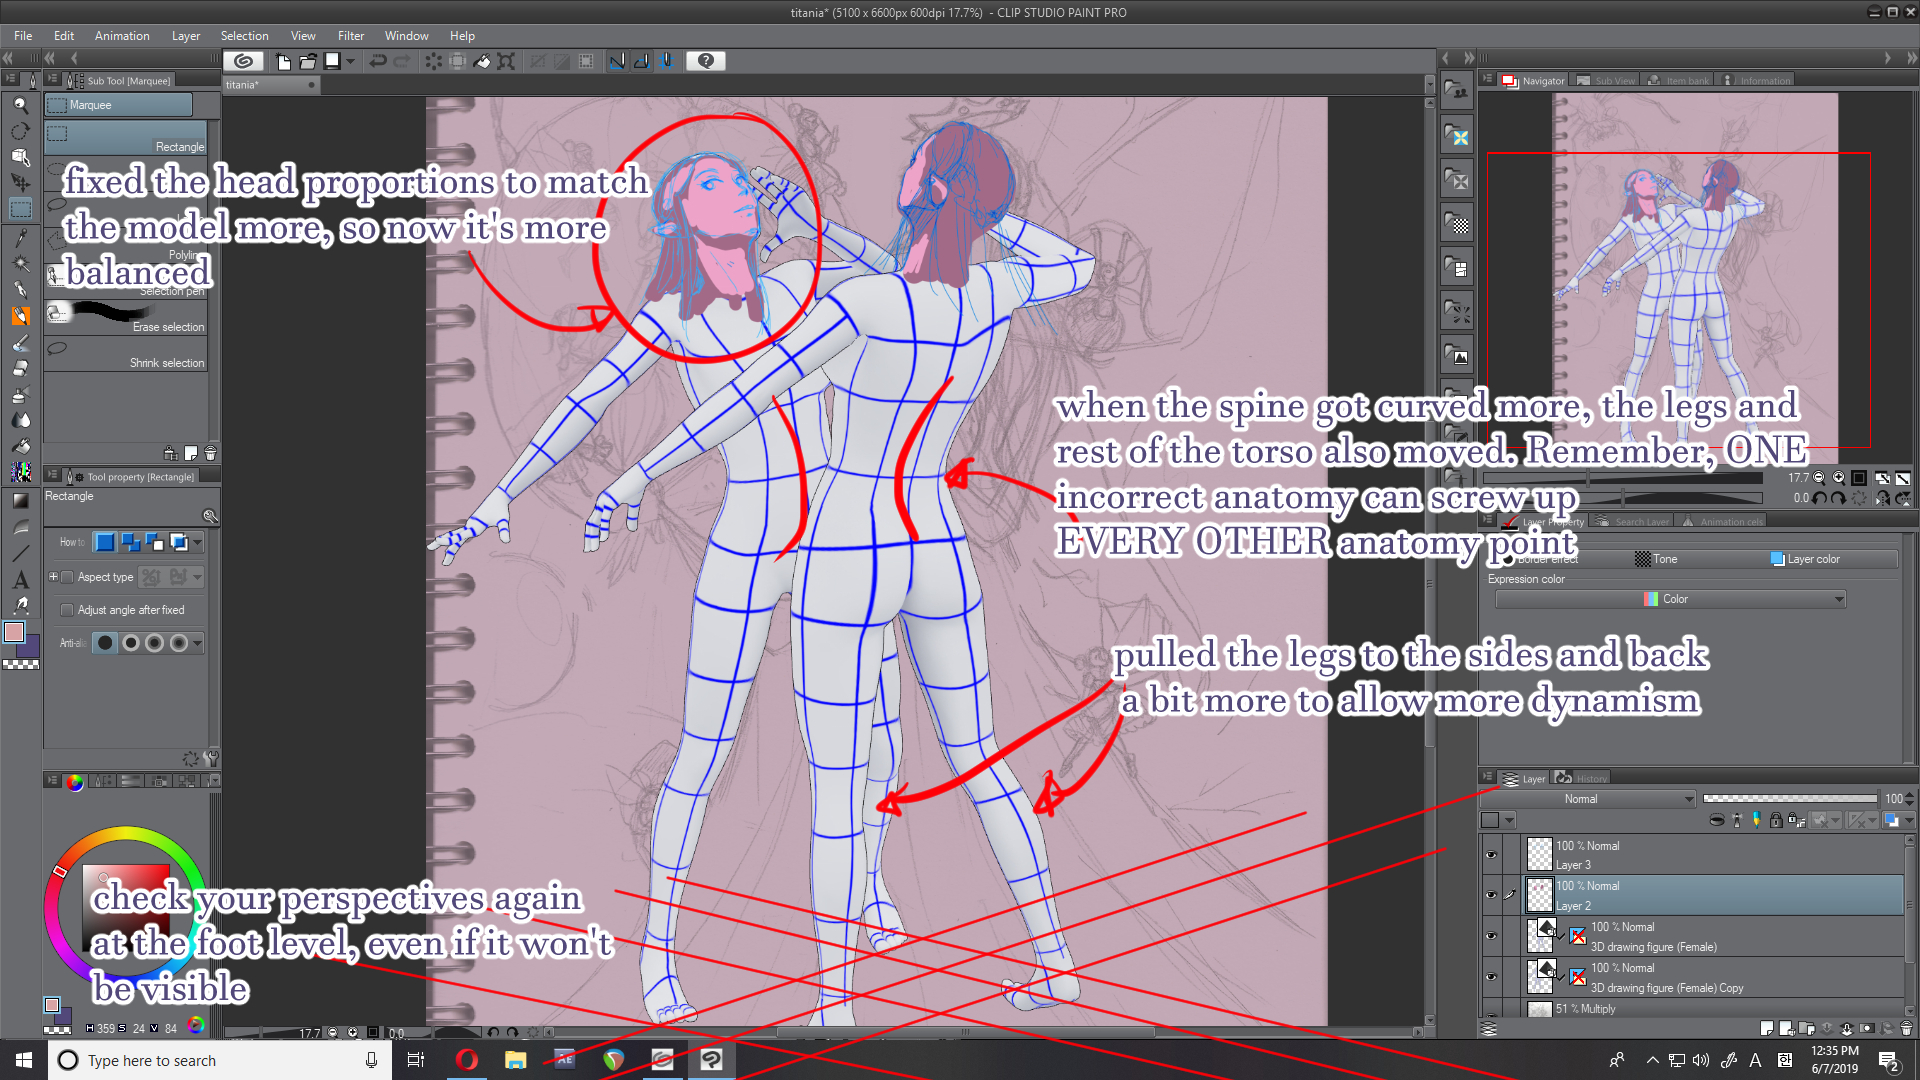Click the New file icon in toolbar

tap(283, 61)
